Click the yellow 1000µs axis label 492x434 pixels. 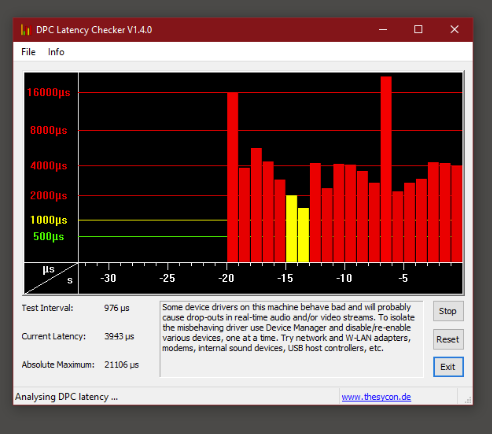49,220
